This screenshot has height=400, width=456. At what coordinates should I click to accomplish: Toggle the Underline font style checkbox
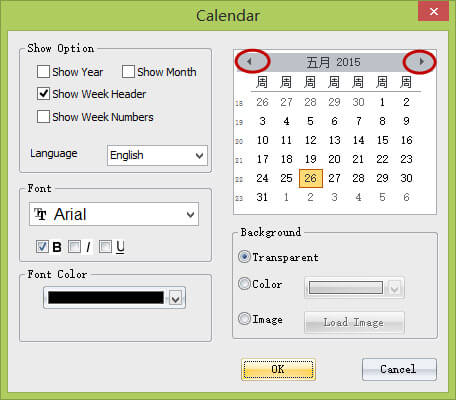point(105,247)
